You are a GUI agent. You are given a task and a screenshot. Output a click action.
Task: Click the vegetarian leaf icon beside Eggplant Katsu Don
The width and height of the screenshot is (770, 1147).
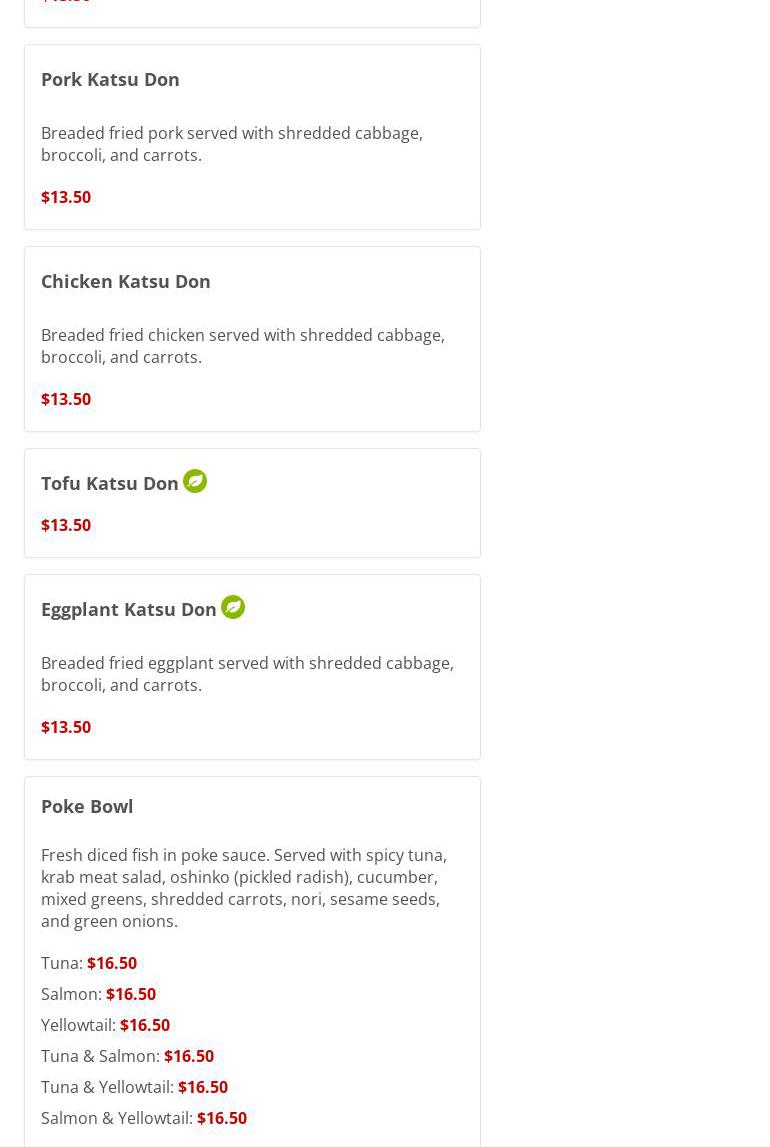(233, 607)
